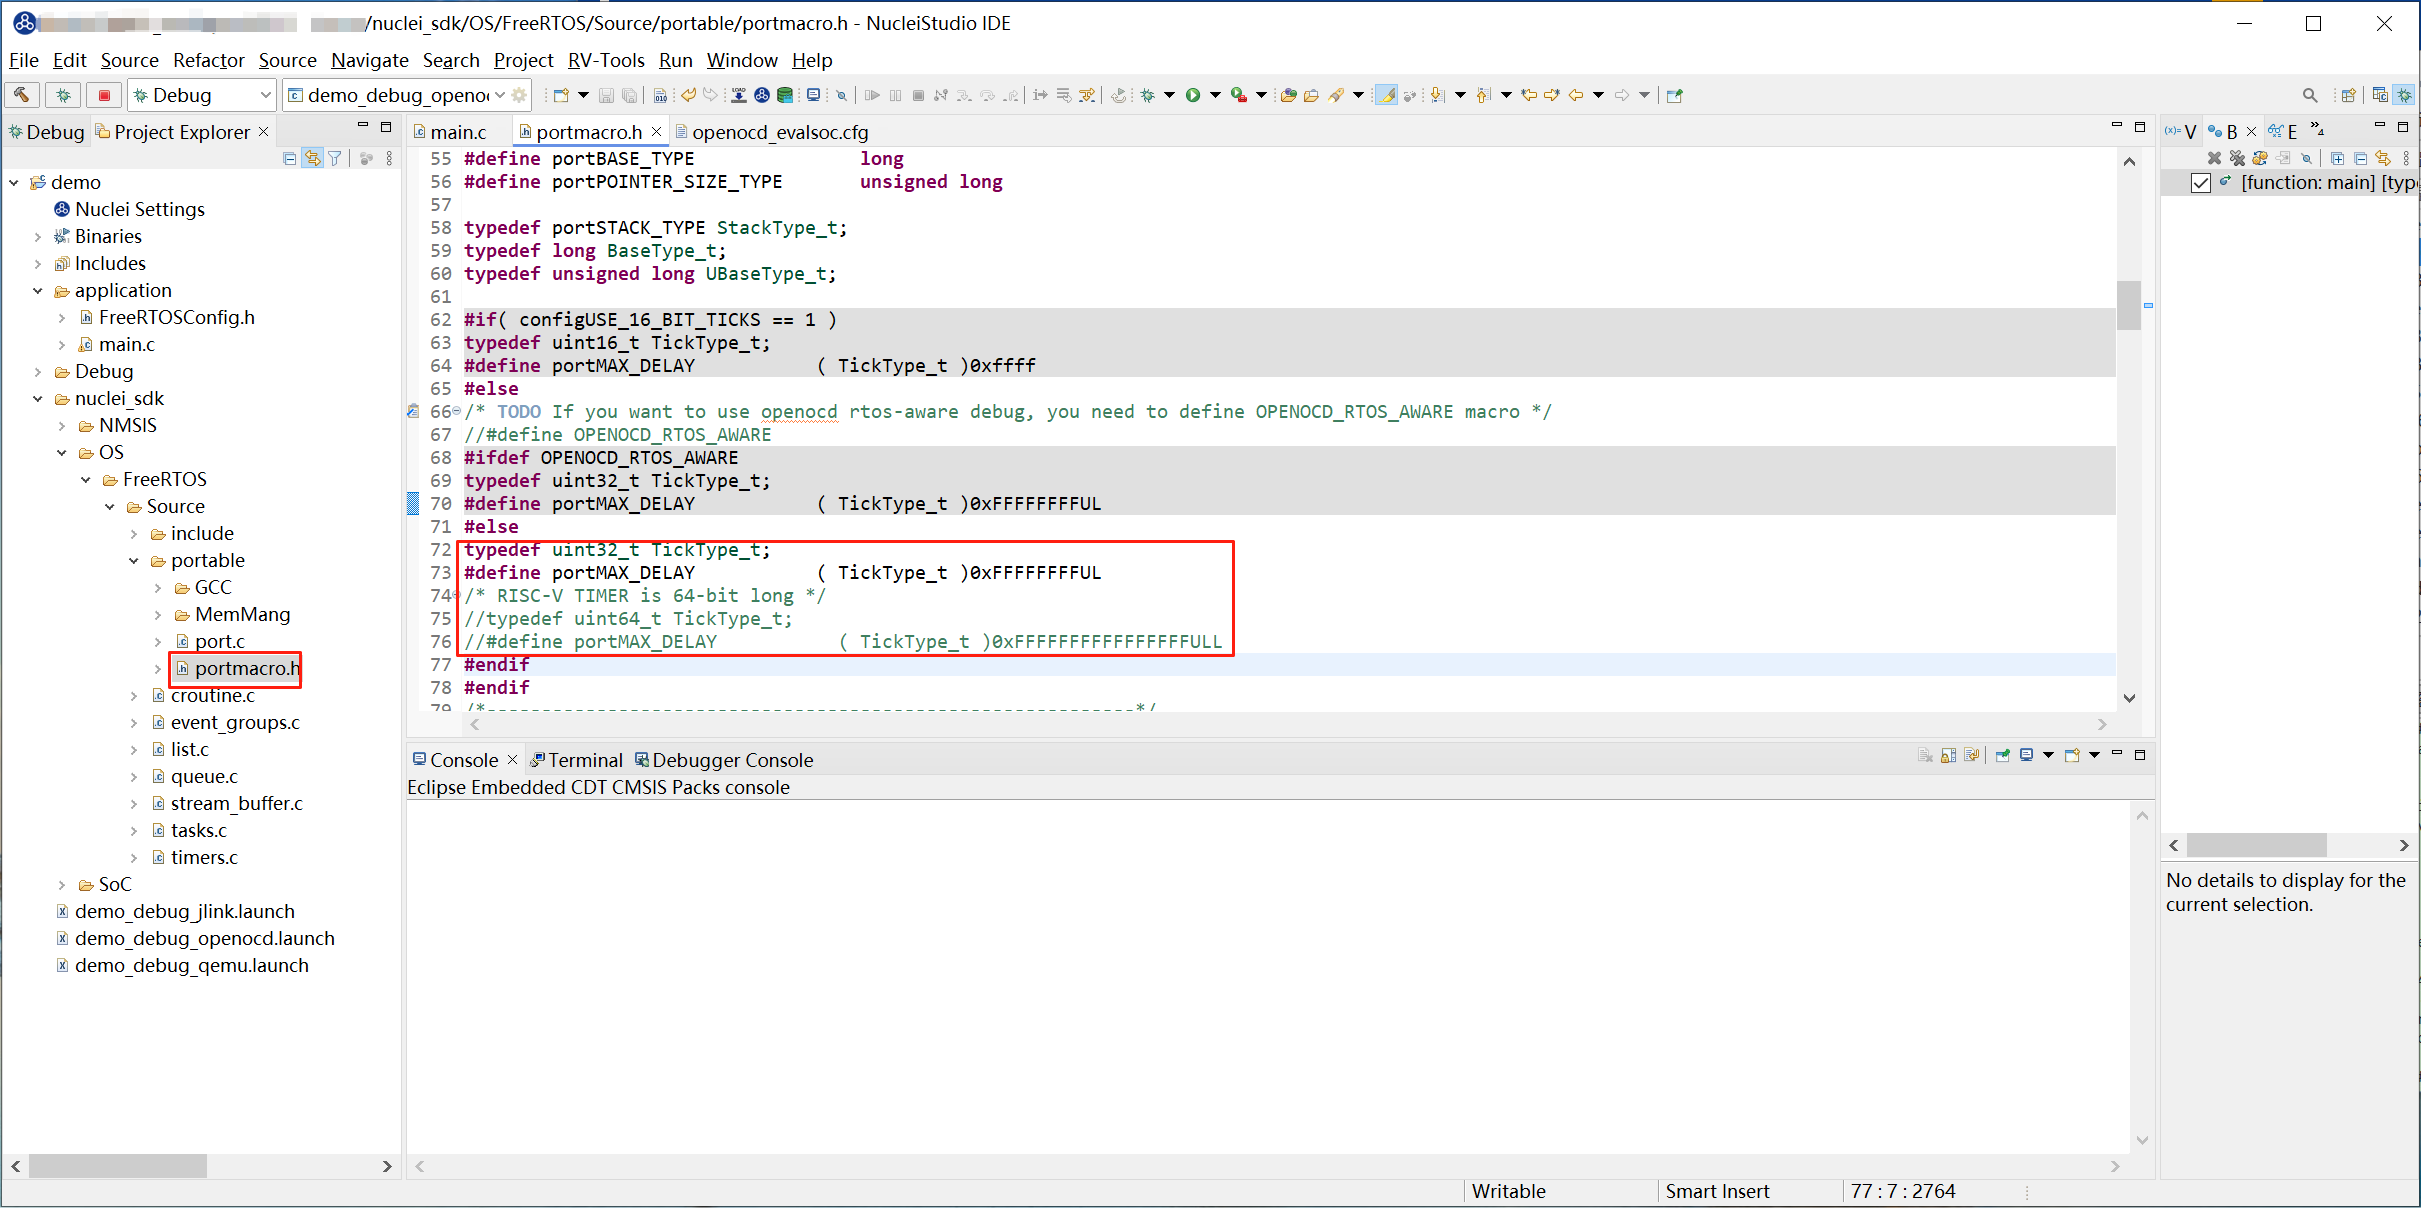Select Nuclei Settings item
The height and width of the screenshot is (1208, 2421).
pos(139,209)
